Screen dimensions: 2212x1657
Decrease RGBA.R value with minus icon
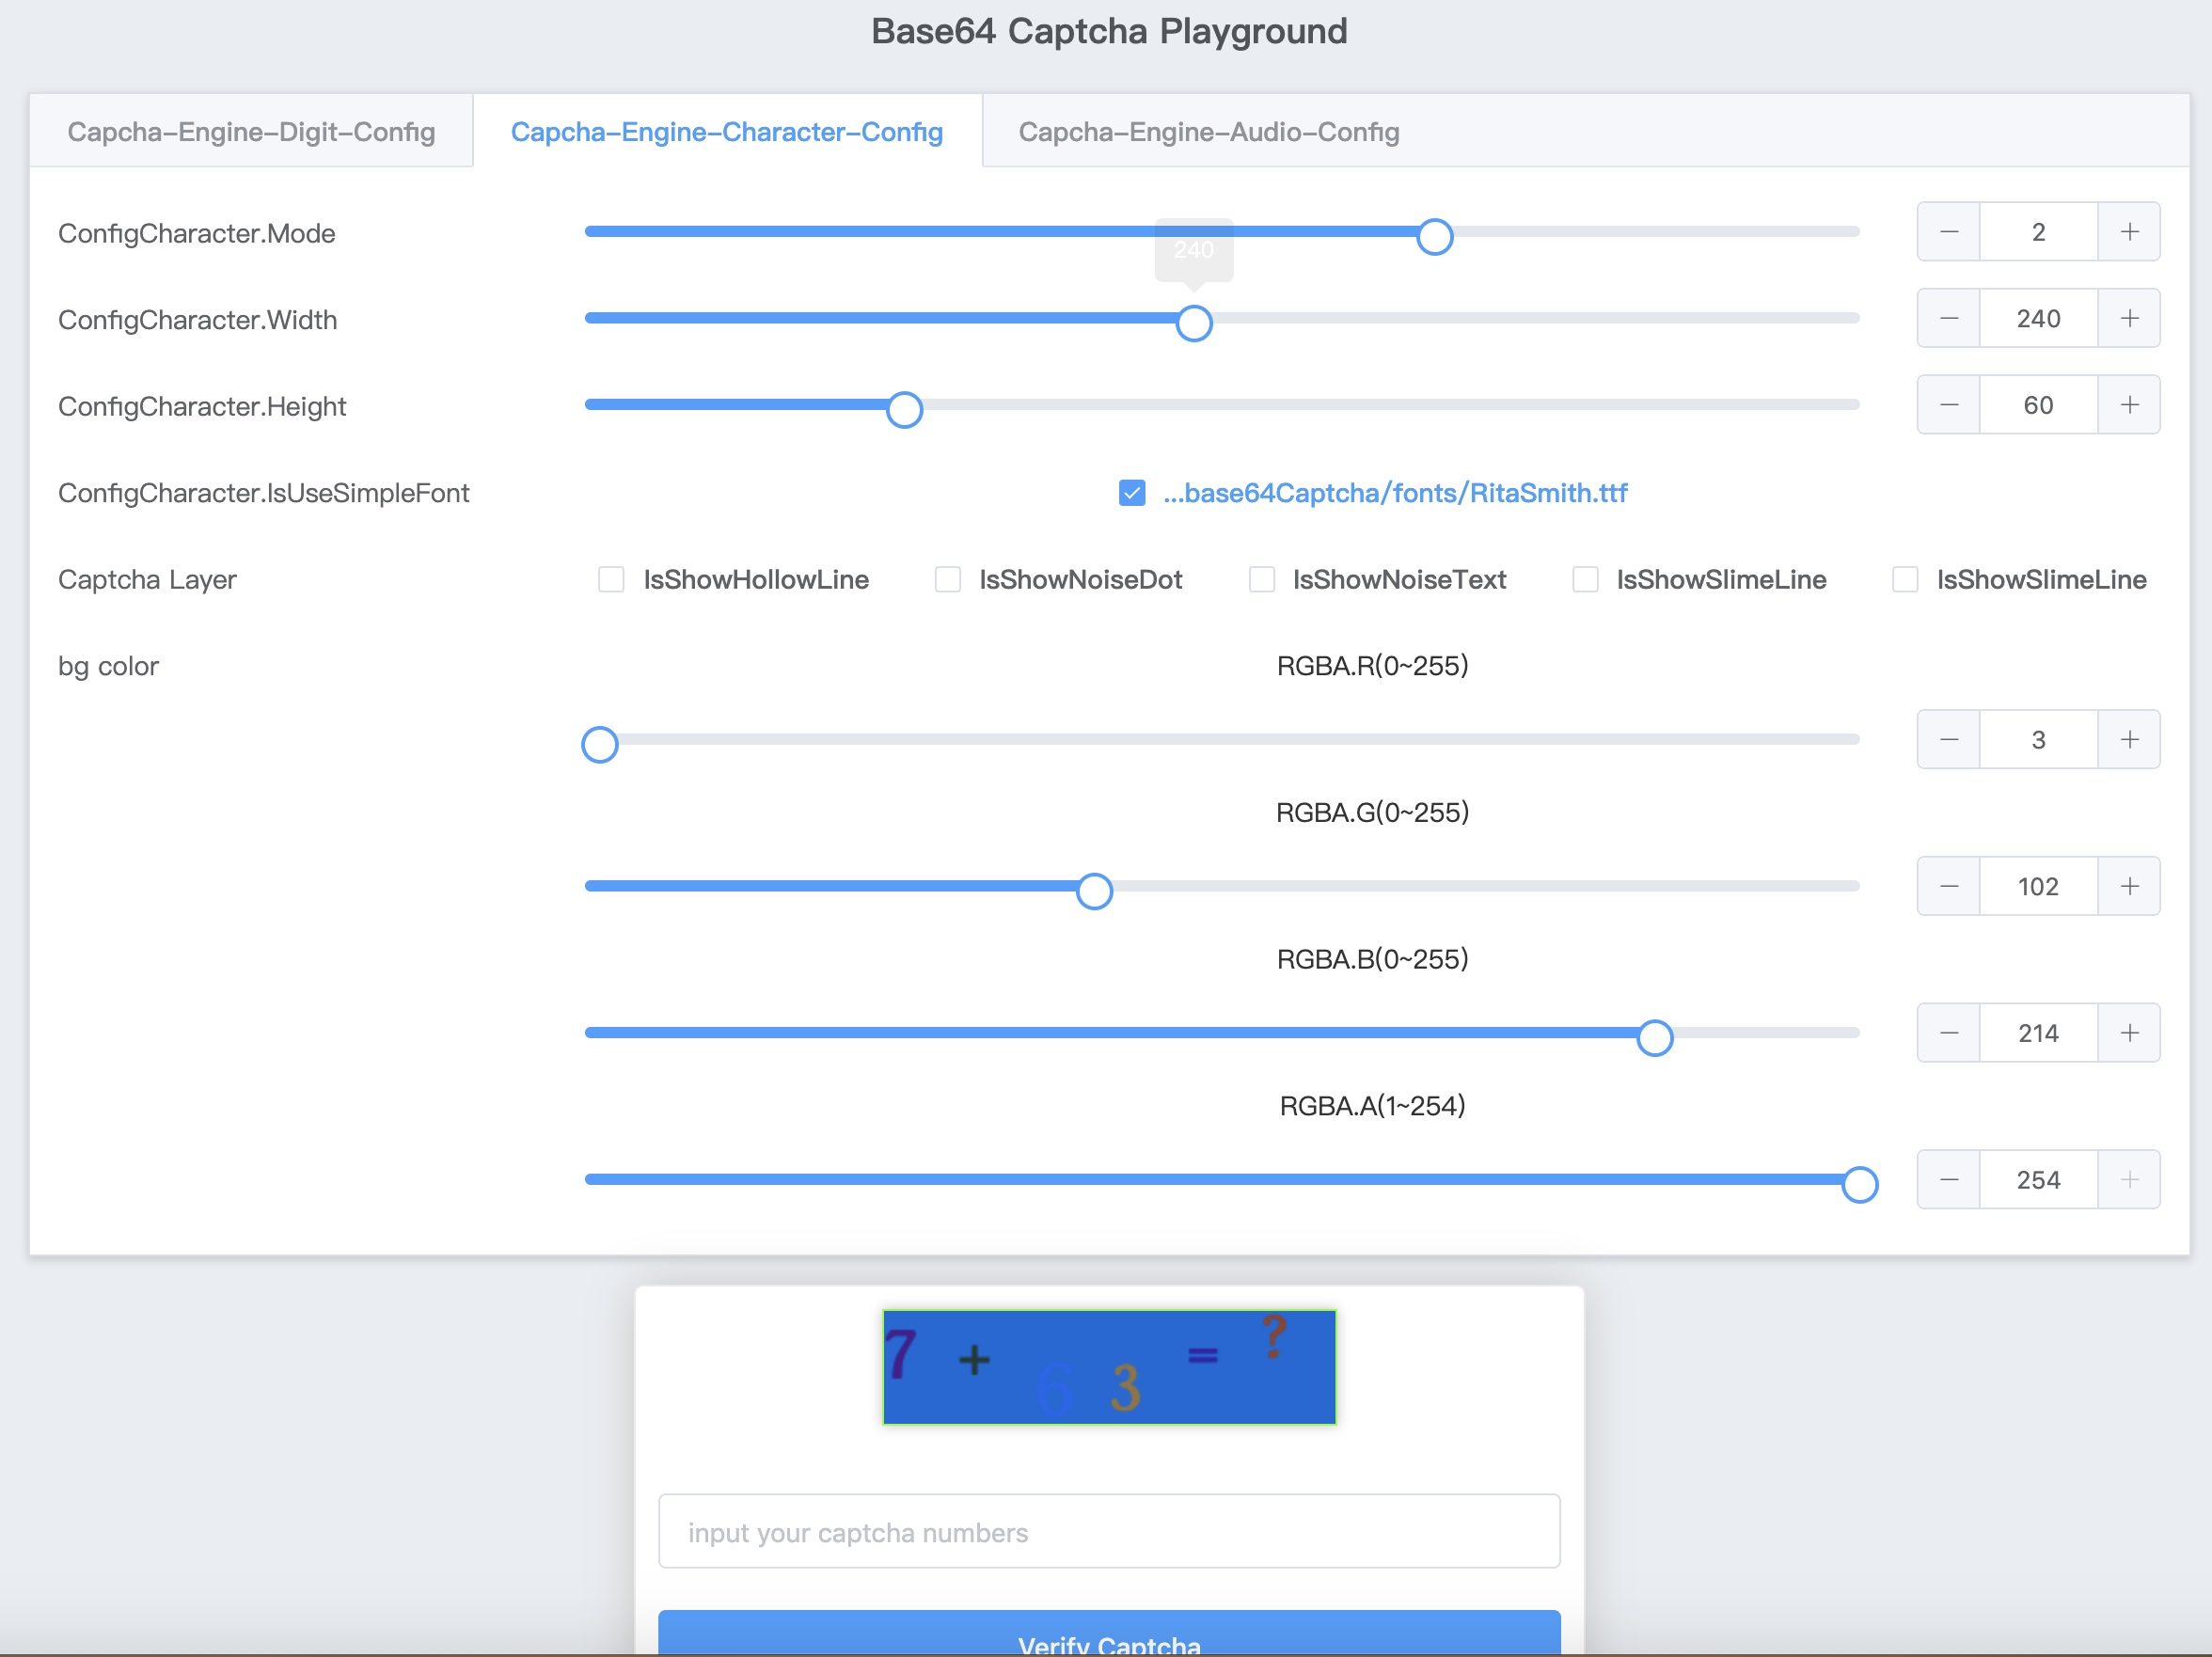coord(1949,740)
